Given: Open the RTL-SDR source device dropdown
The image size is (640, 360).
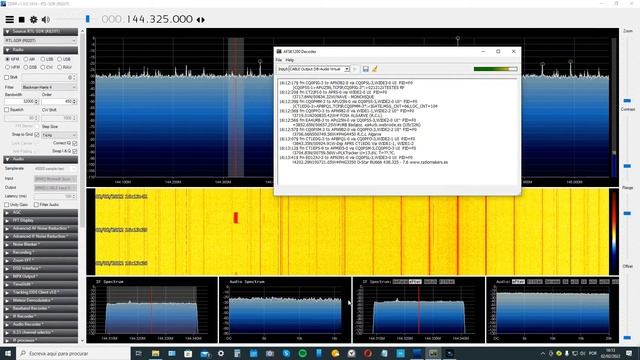Looking at the screenshot, I should [40, 40].
